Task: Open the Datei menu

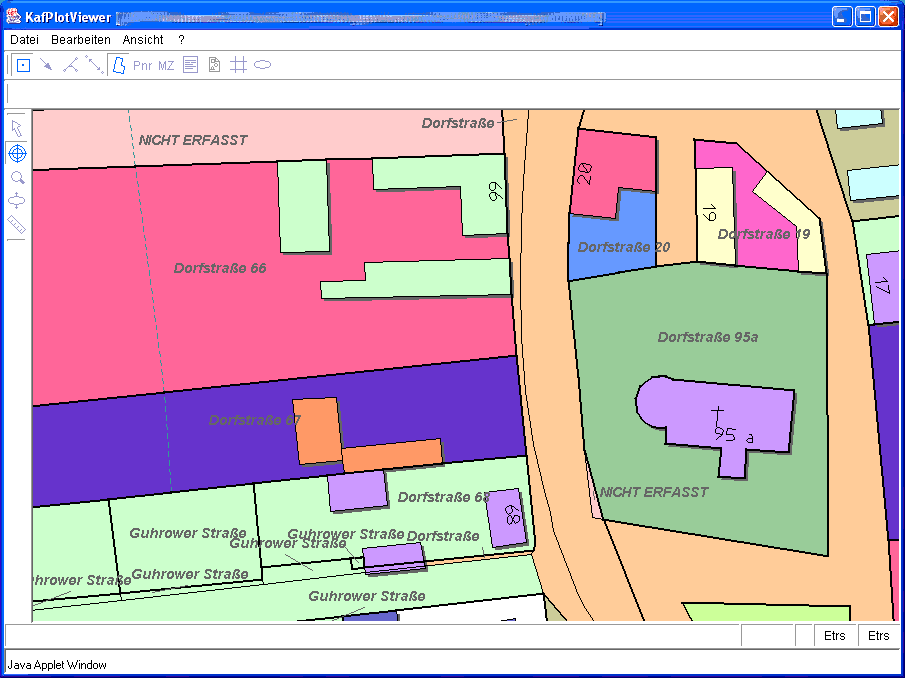Action: (24, 39)
